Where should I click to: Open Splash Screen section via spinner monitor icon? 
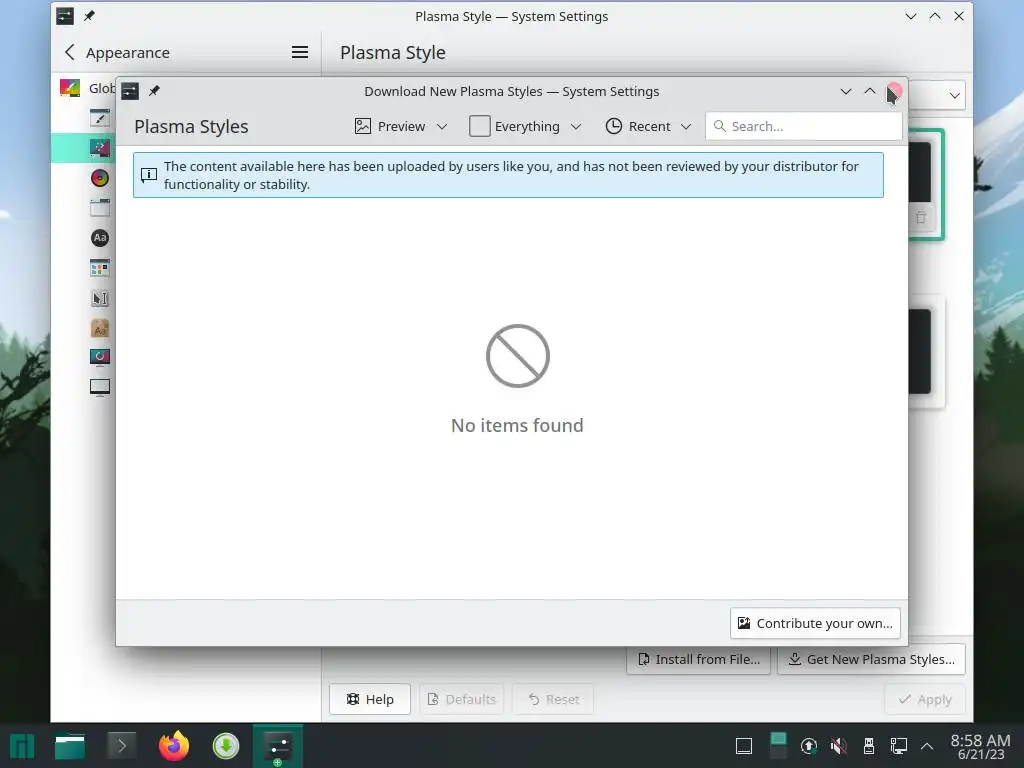tap(100, 357)
